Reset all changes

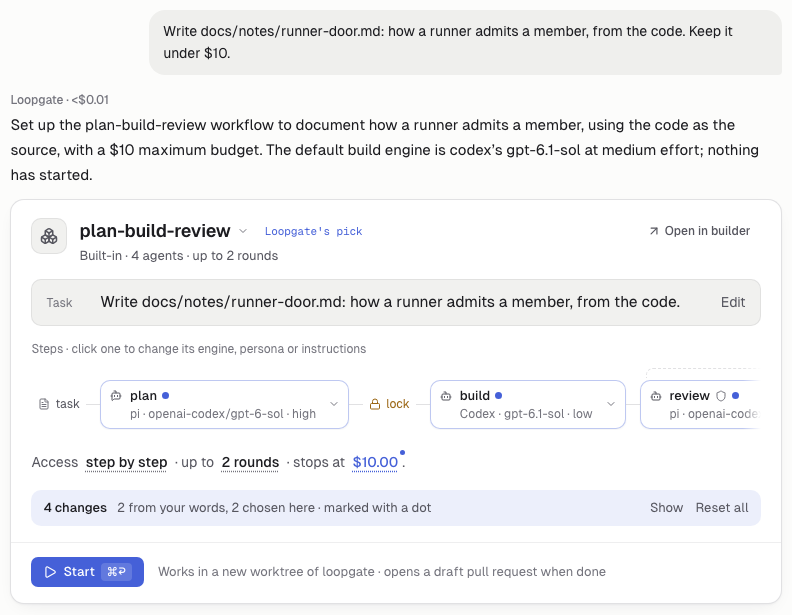click(722, 508)
